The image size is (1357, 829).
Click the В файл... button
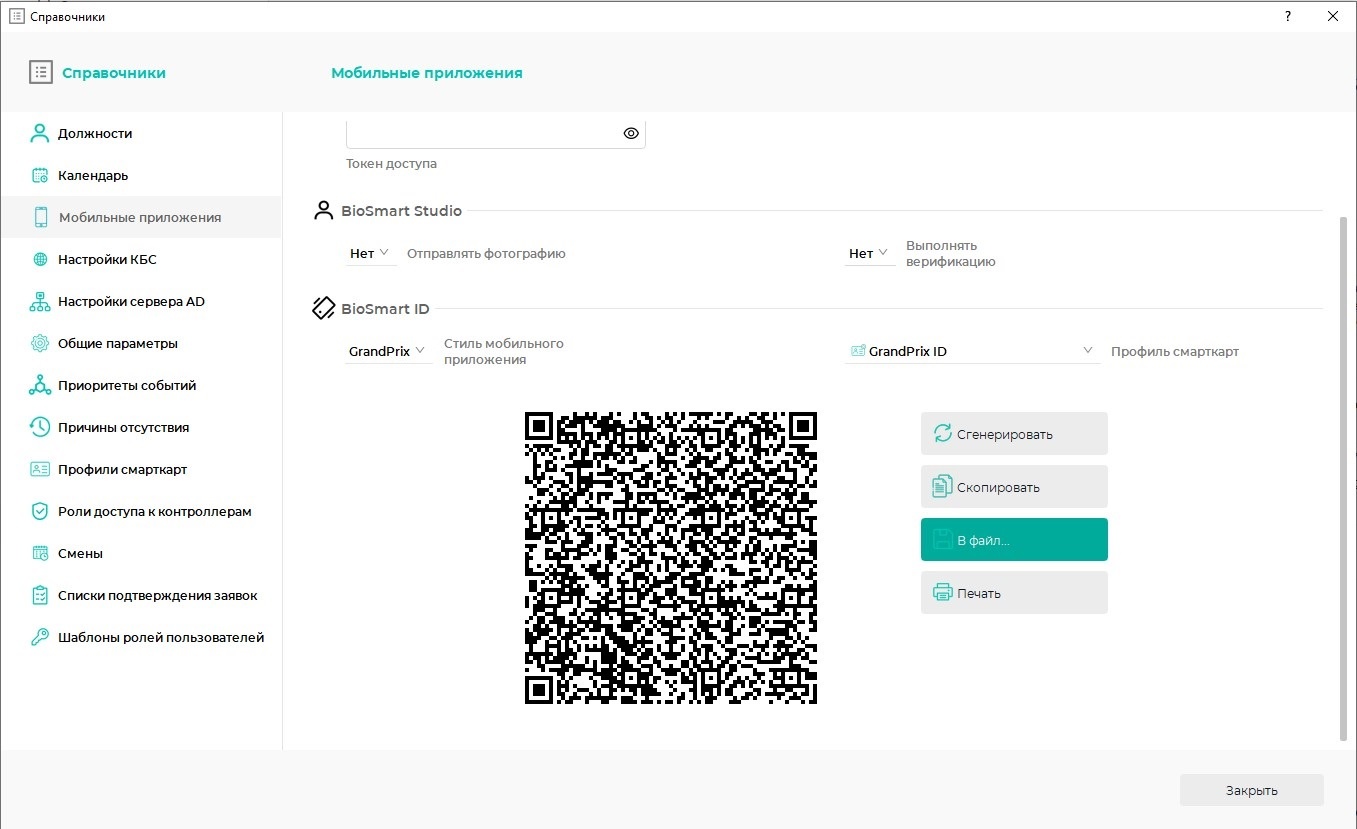pos(1014,540)
